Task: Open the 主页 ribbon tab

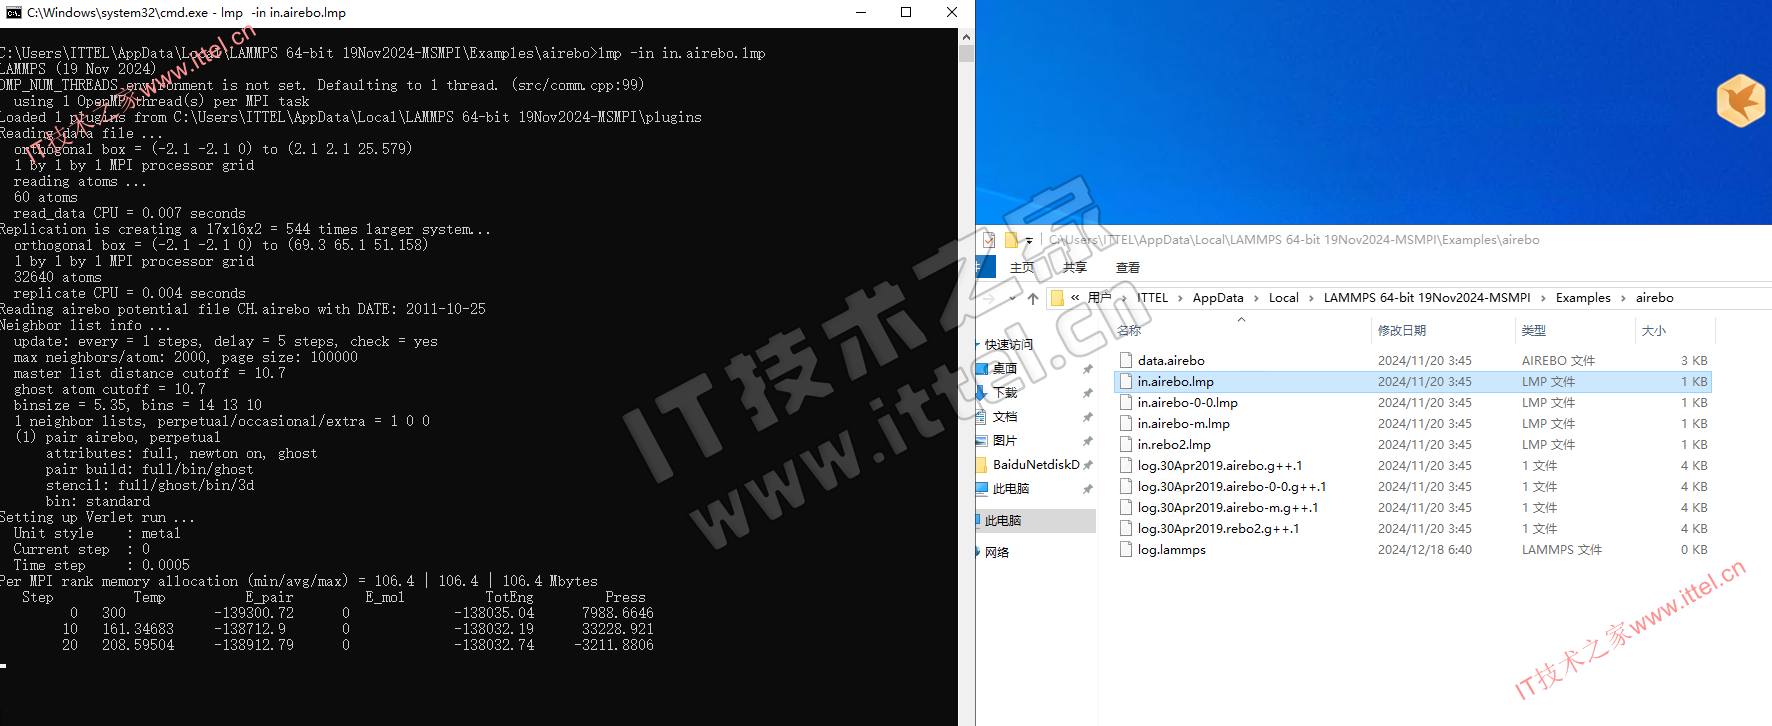Action: [x=1022, y=267]
